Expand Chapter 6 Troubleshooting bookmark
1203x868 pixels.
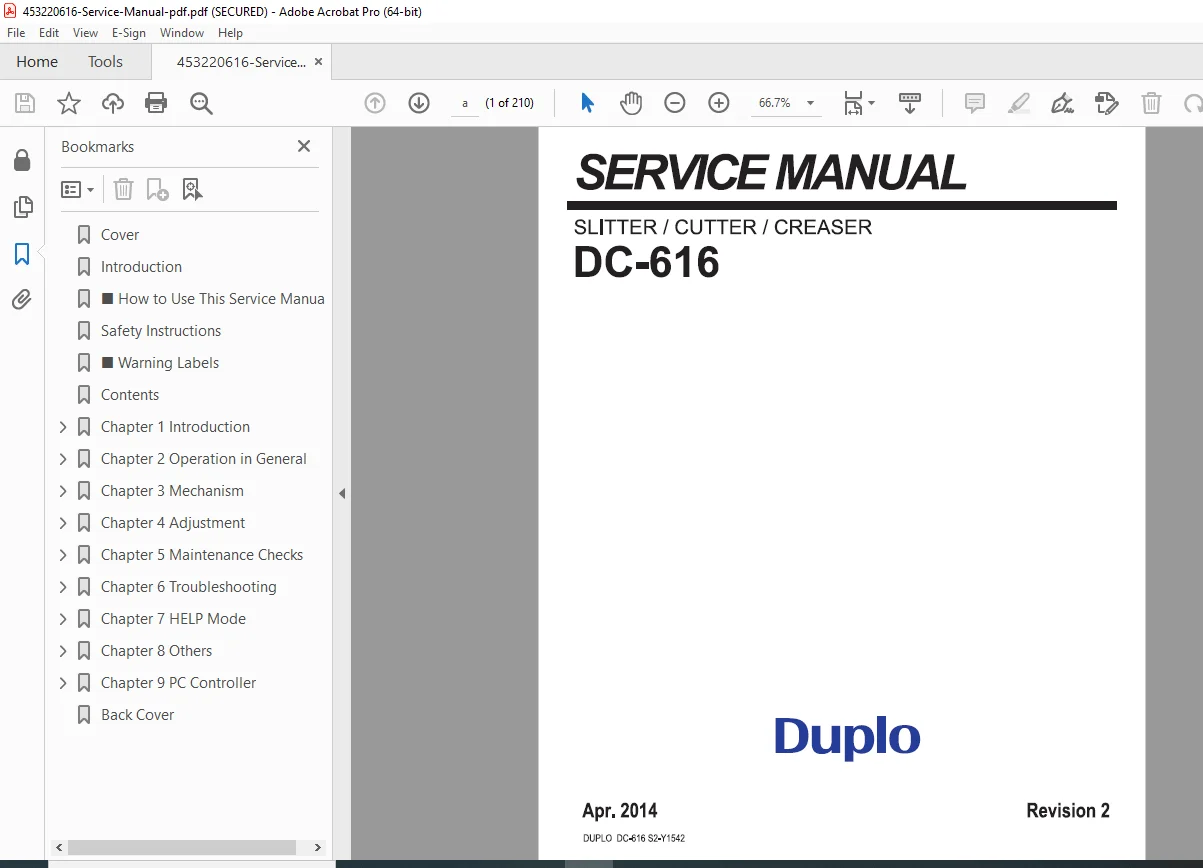(x=63, y=587)
